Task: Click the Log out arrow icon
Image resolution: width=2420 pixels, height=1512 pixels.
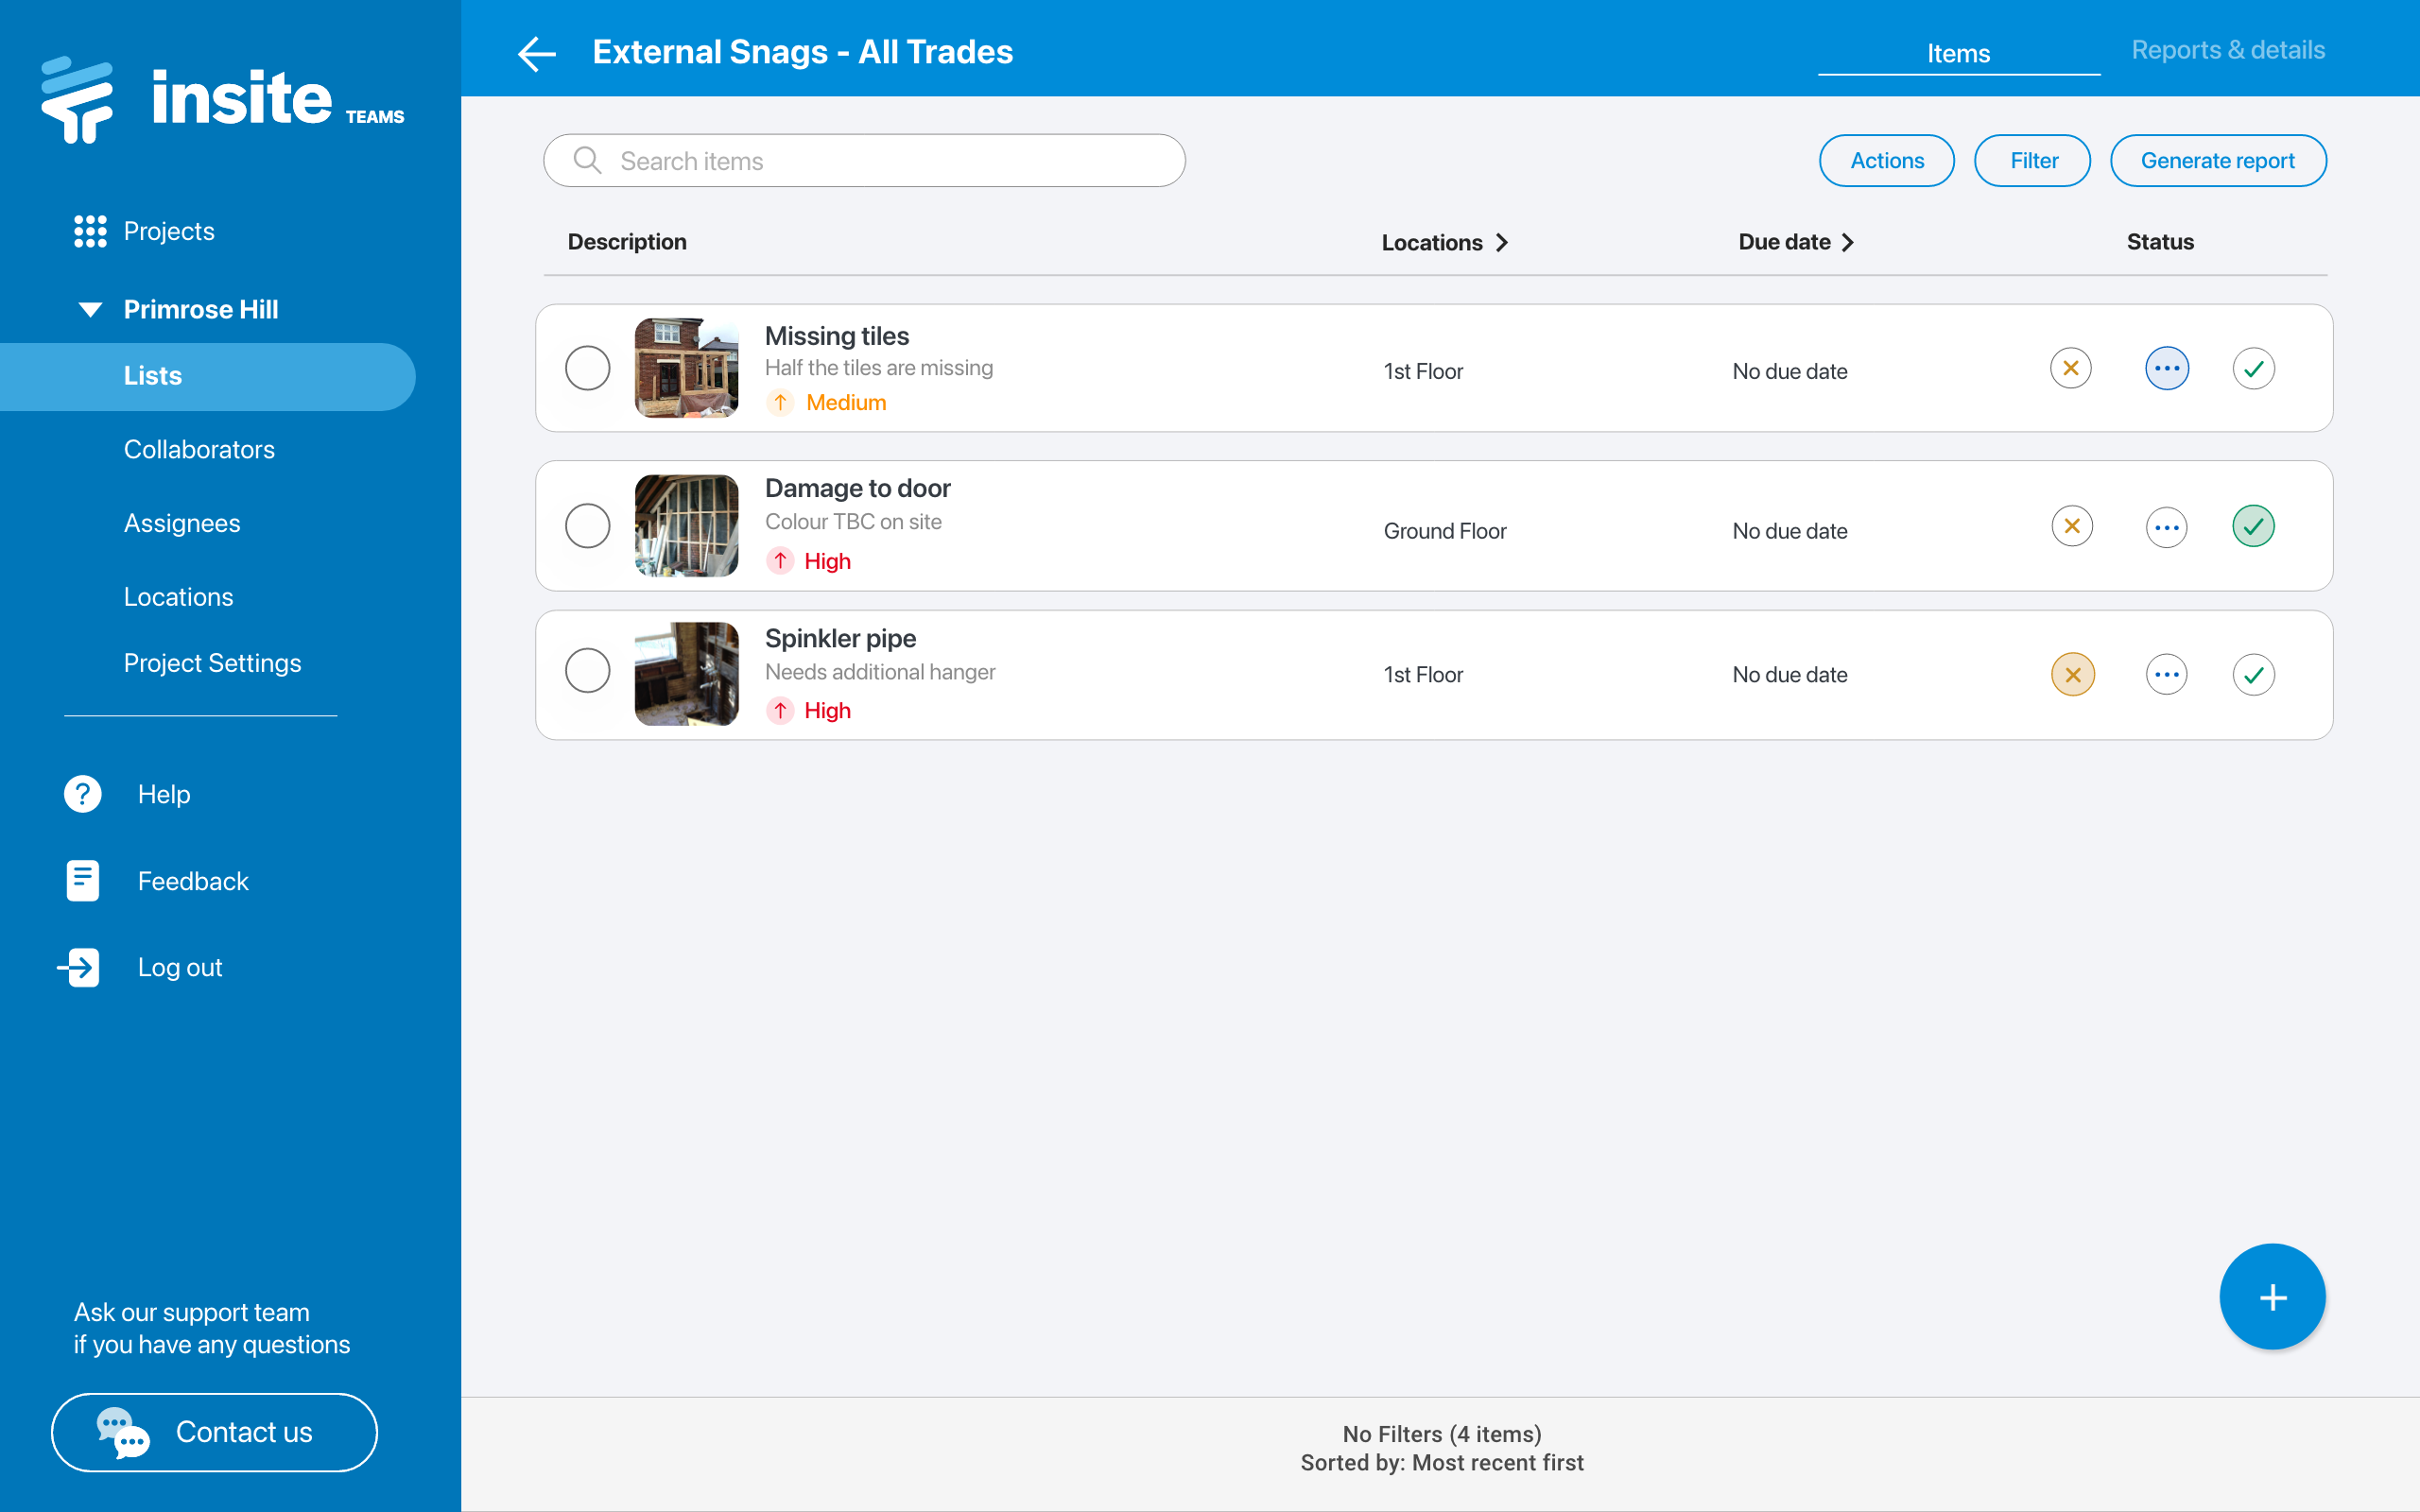Action: [x=79, y=967]
